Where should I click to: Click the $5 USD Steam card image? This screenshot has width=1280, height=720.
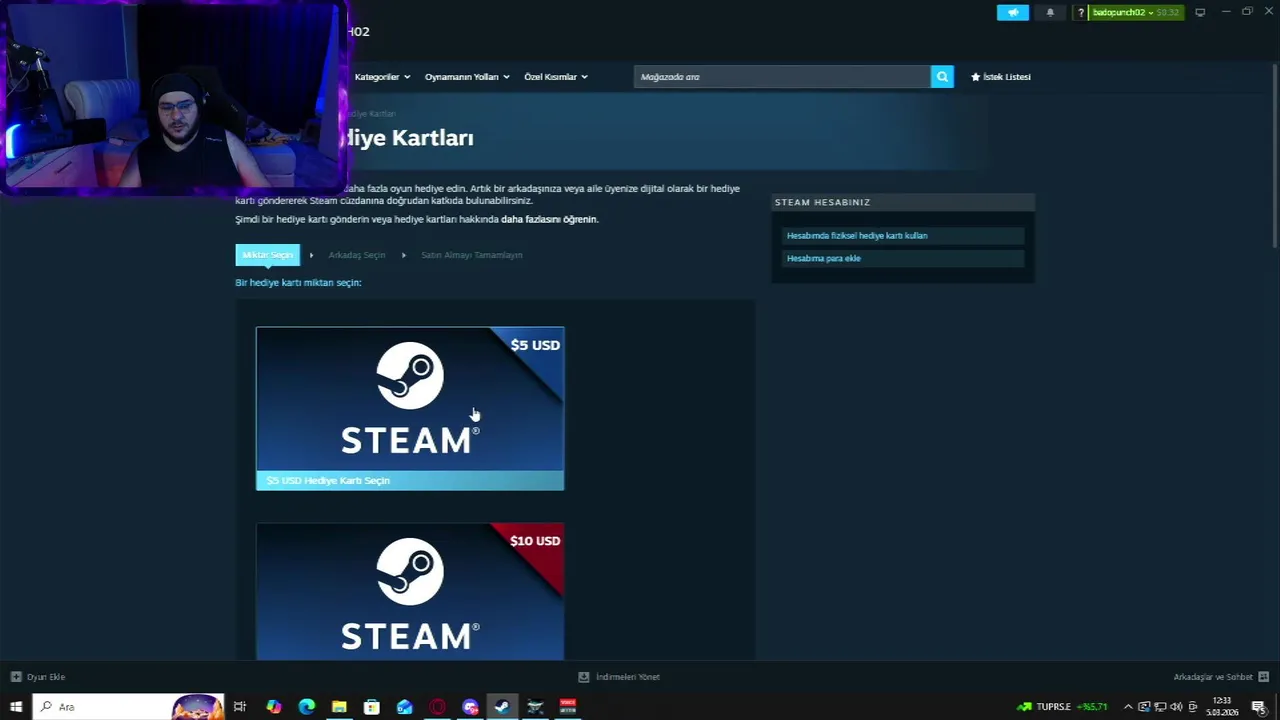tap(410, 399)
